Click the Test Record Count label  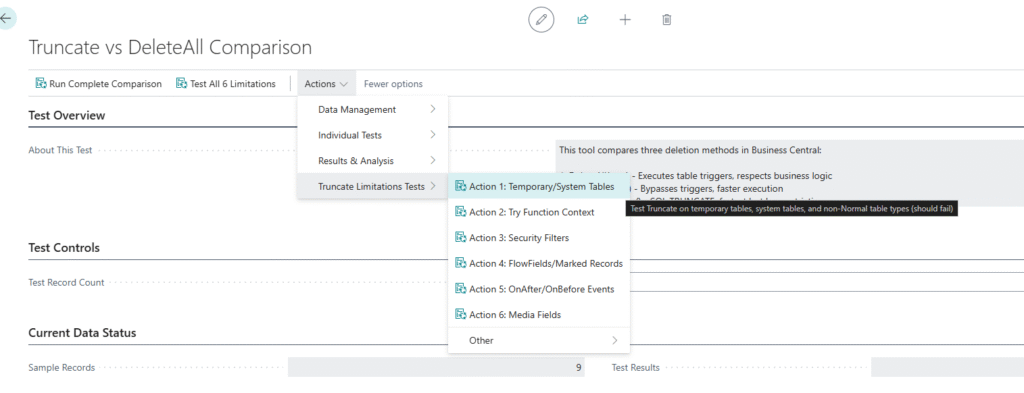pos(67,283)
